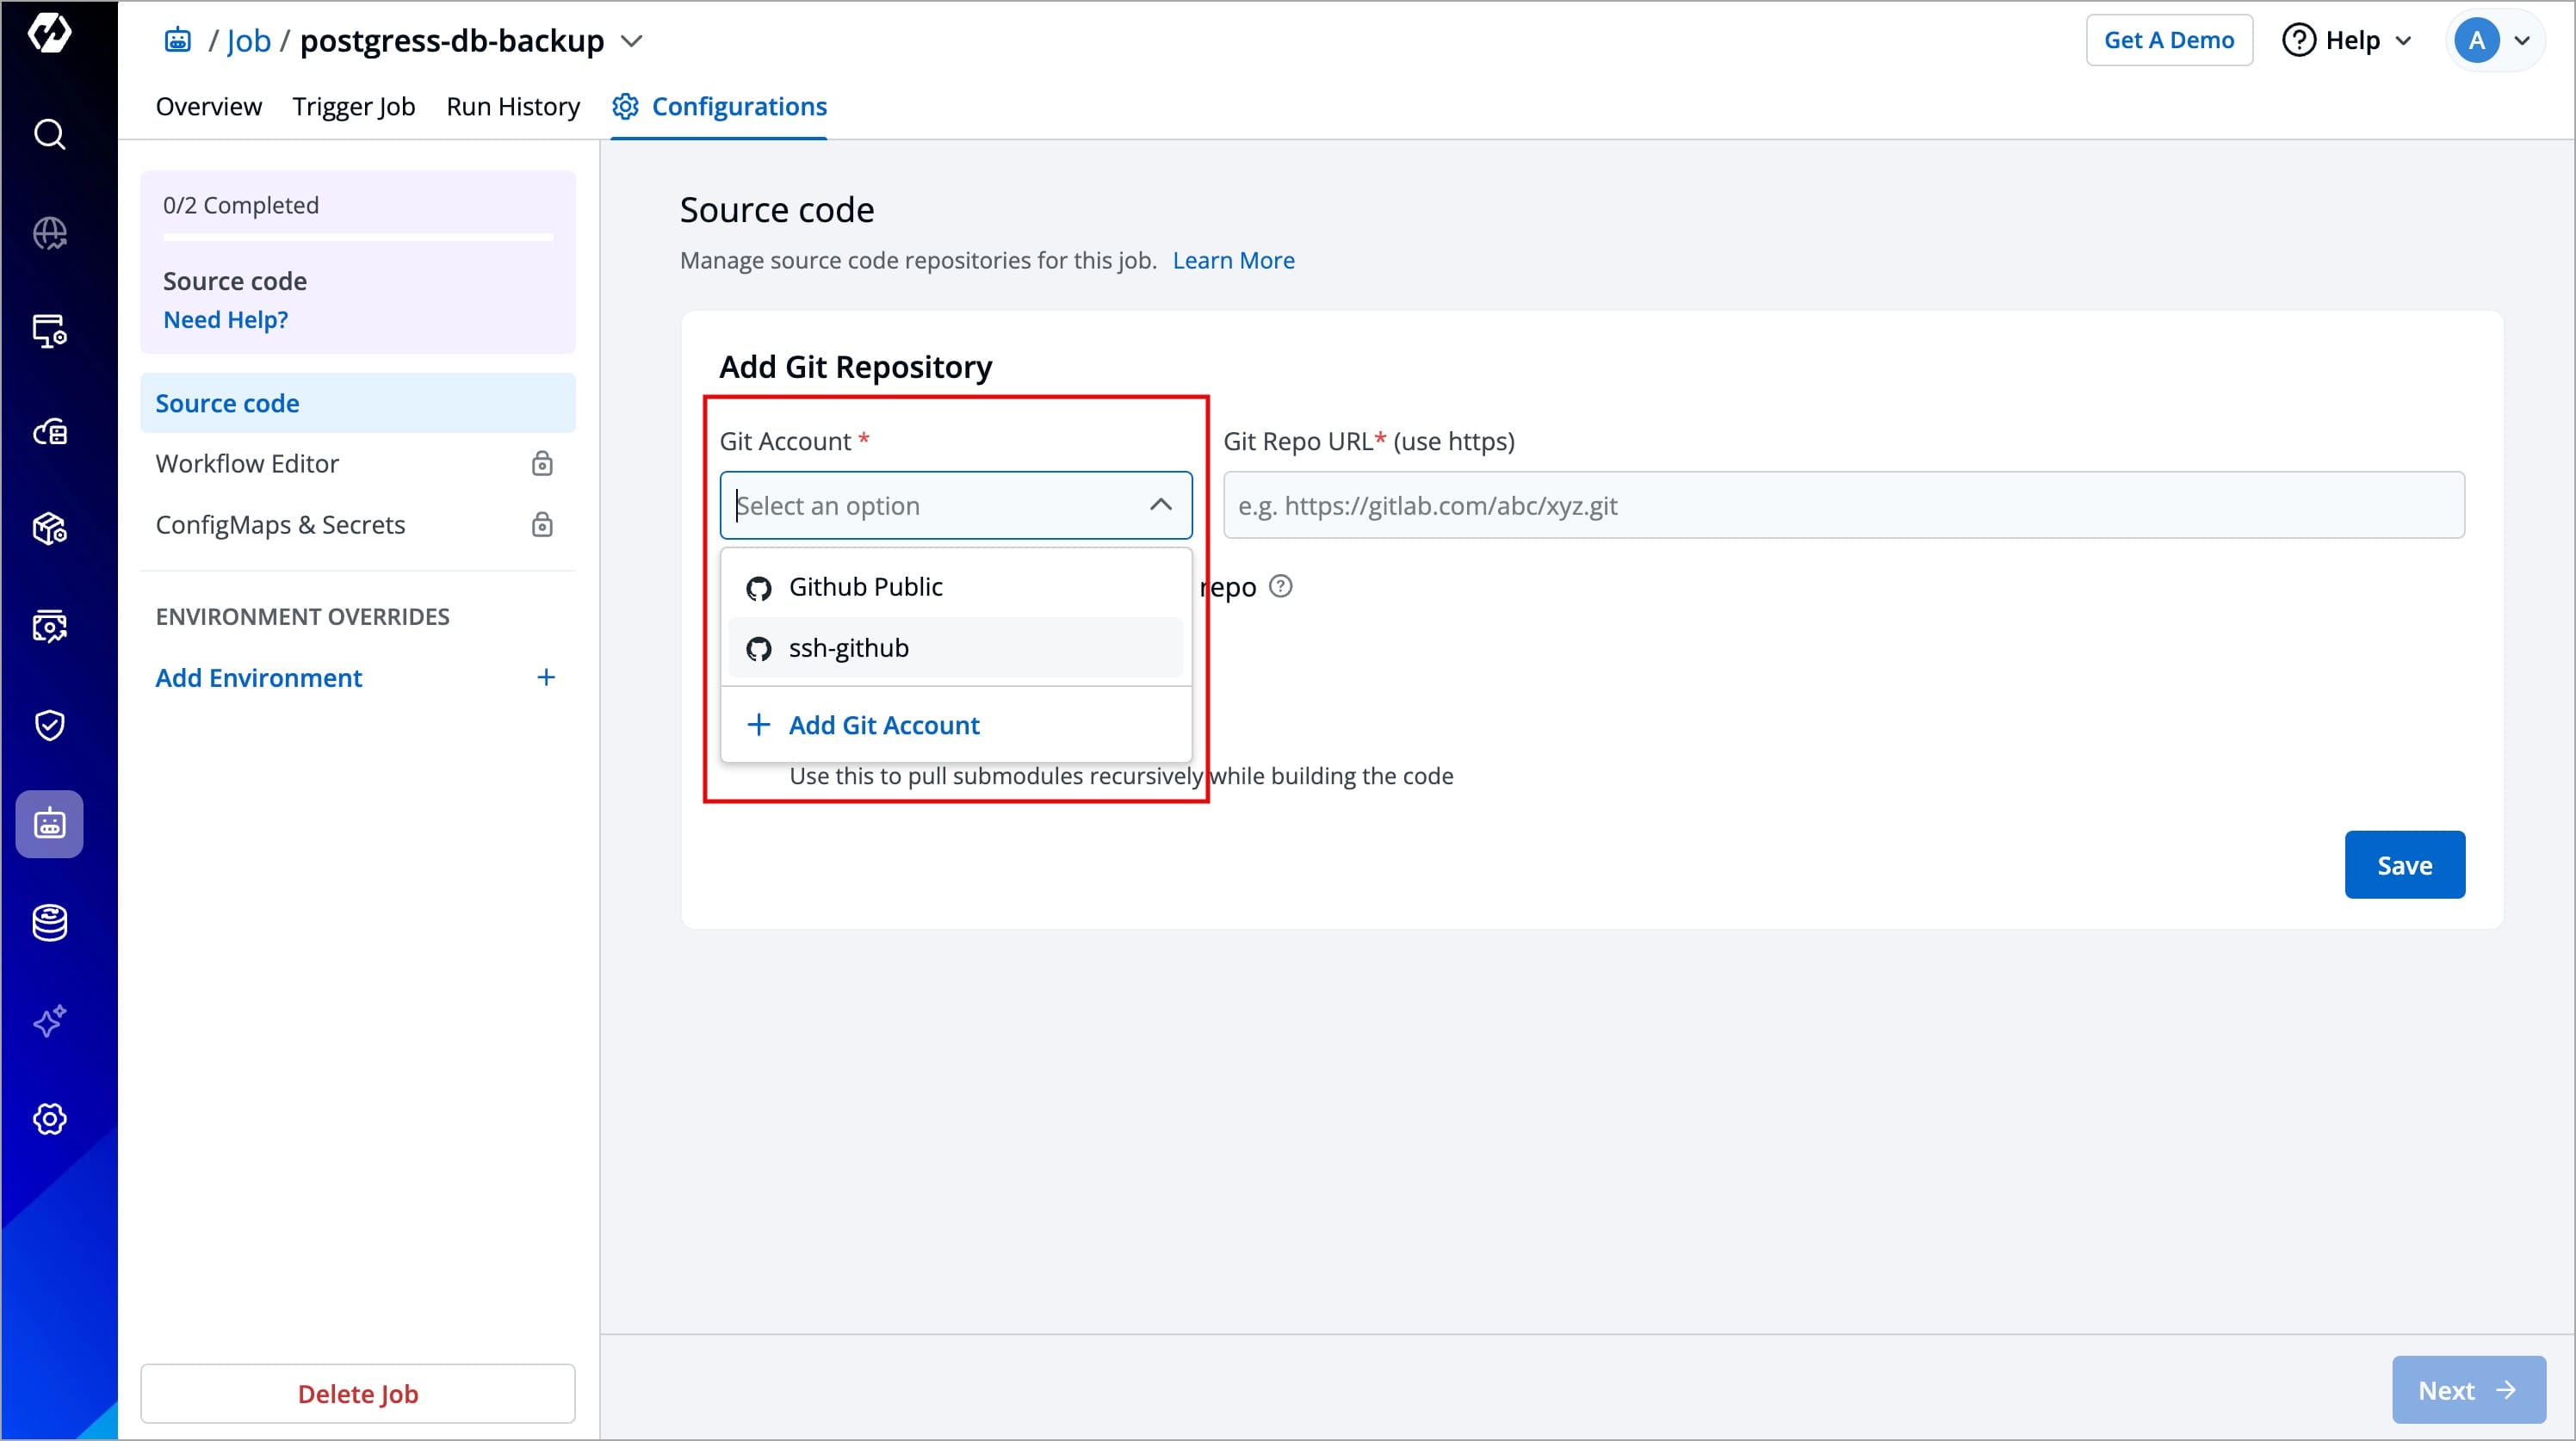Choose ssh-github from the list
Image resolution: width=2576 pixels, height=1441 pixels.
coord(849,648)
